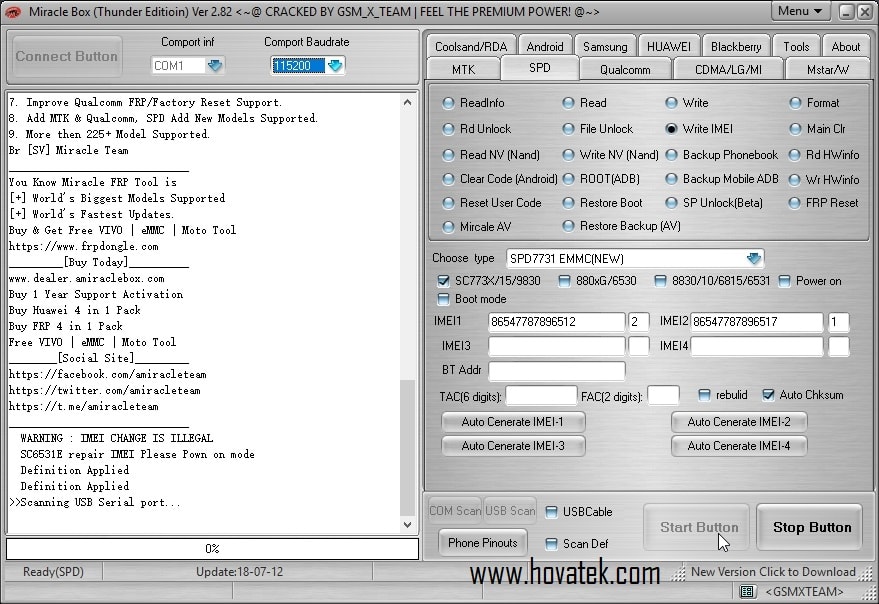Click the Auto Cenerate IMEI-2 button

pyautogui.click(x=739, y=422)
